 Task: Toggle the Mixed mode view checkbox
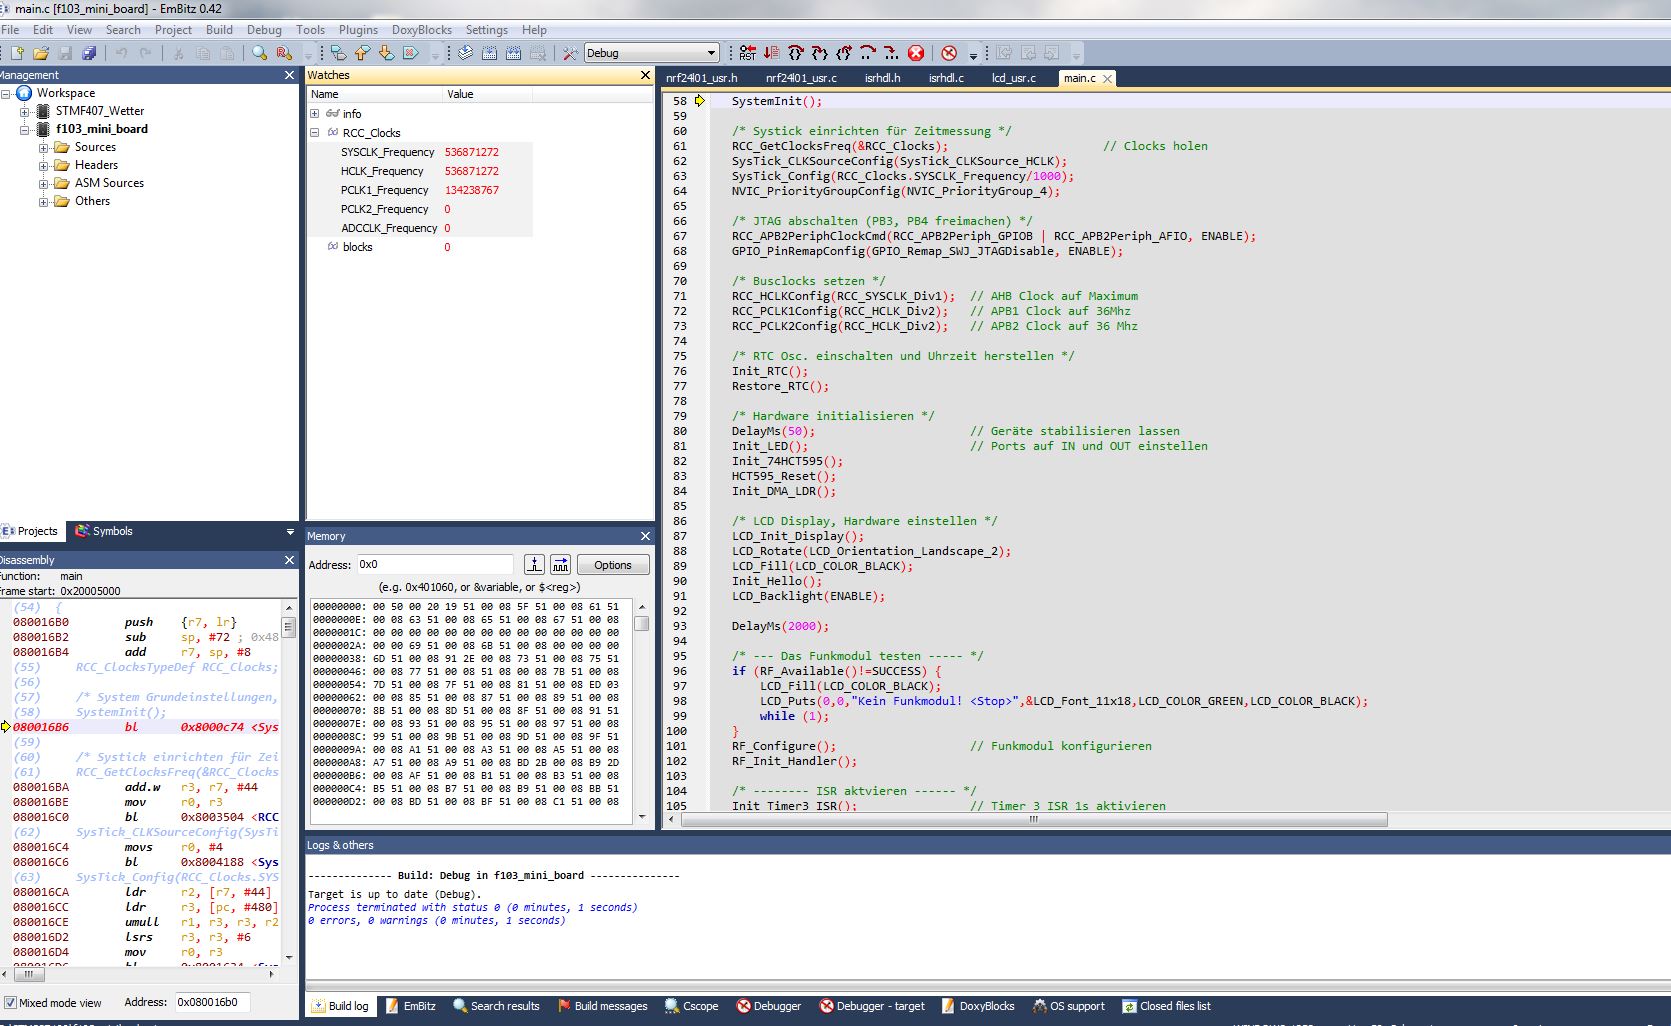(10, 1003)
